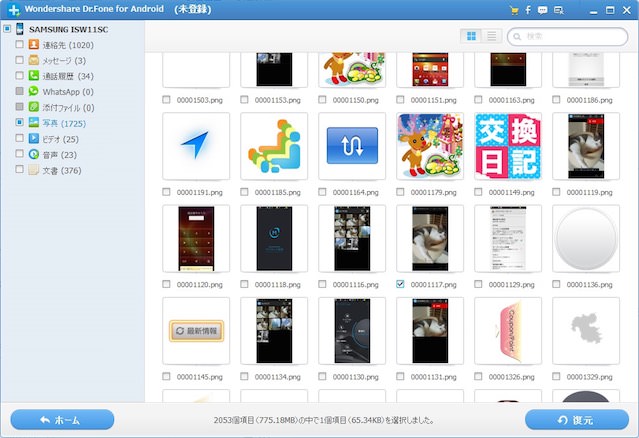
Task: Select the blue swap arrows thumbnail 00001164.png
Action: (x=352, y=146)
